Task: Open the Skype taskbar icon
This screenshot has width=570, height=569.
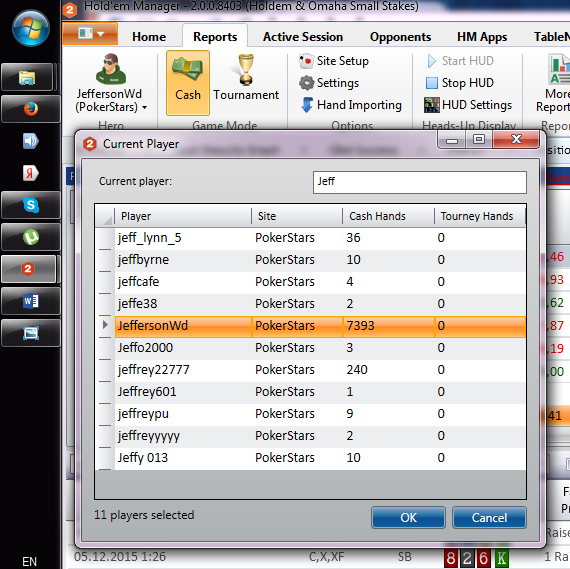Action: 31,205
